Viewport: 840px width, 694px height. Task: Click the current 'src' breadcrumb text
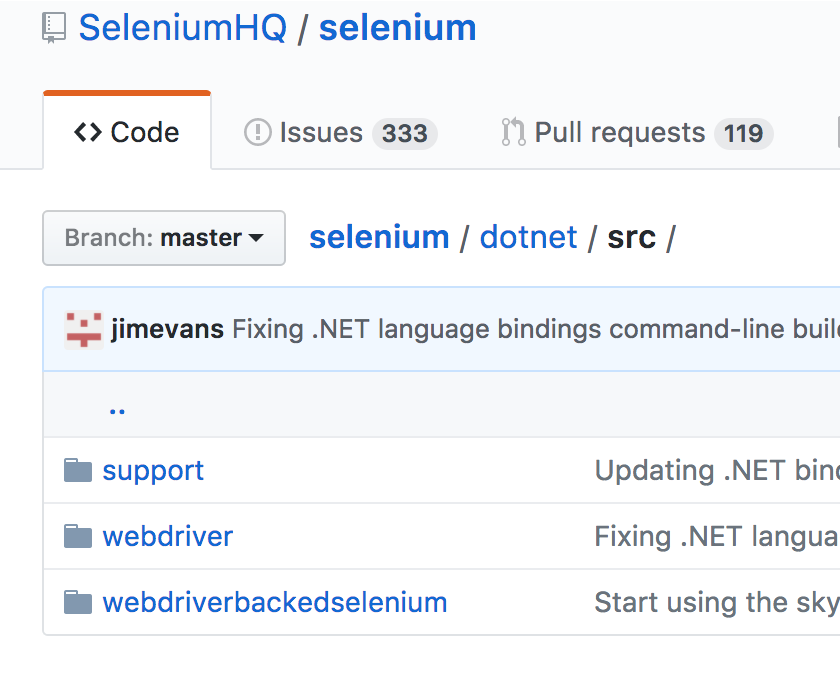[x=632, y=237]
